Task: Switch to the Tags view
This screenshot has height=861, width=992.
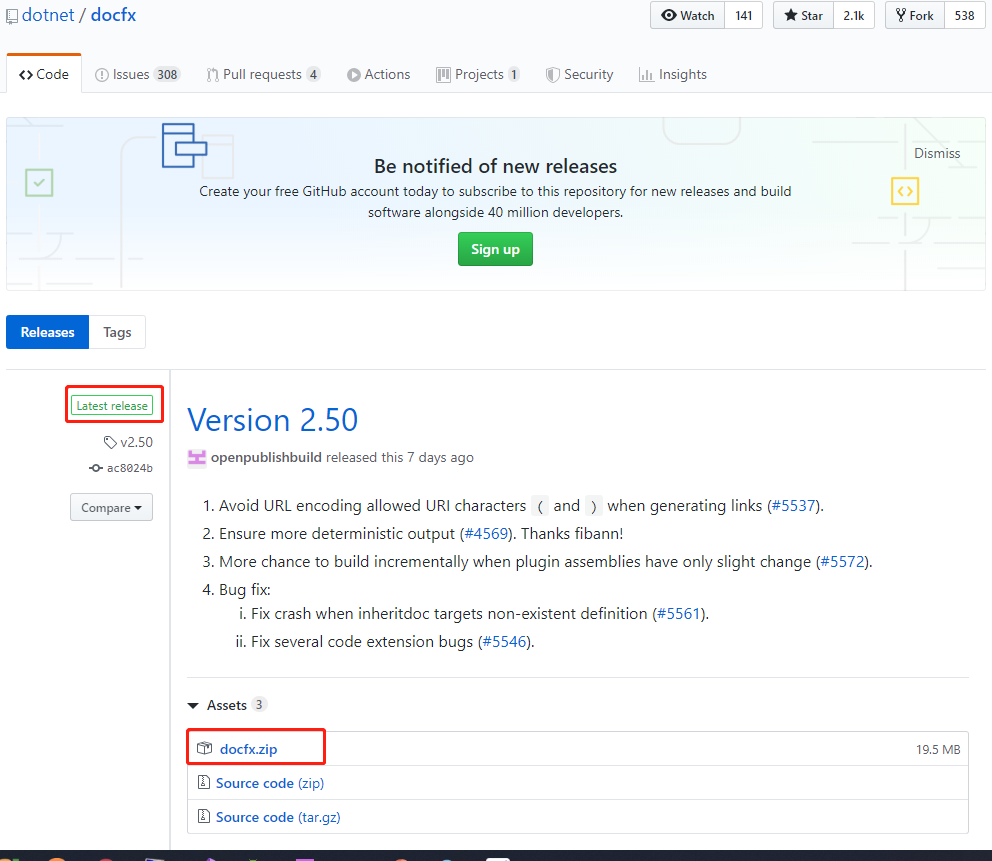Action: pyautogui.click(x=117, y=332)
